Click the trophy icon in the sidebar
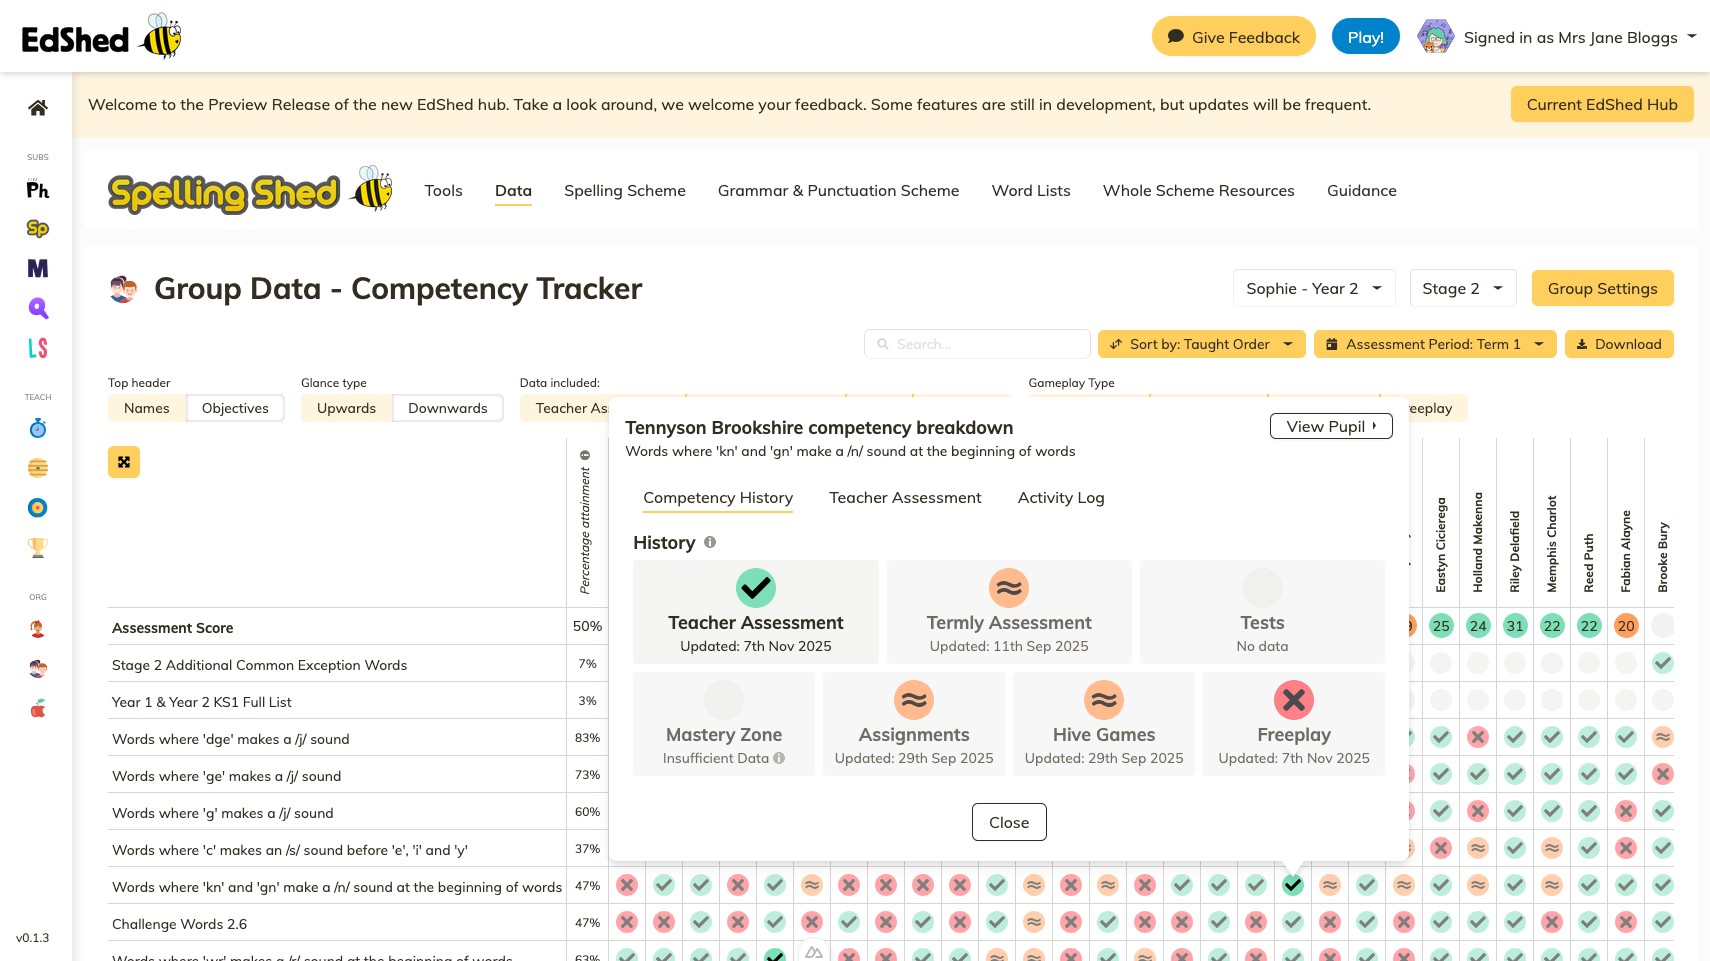Screen dimensions: 1710x961 click(38, 548)
